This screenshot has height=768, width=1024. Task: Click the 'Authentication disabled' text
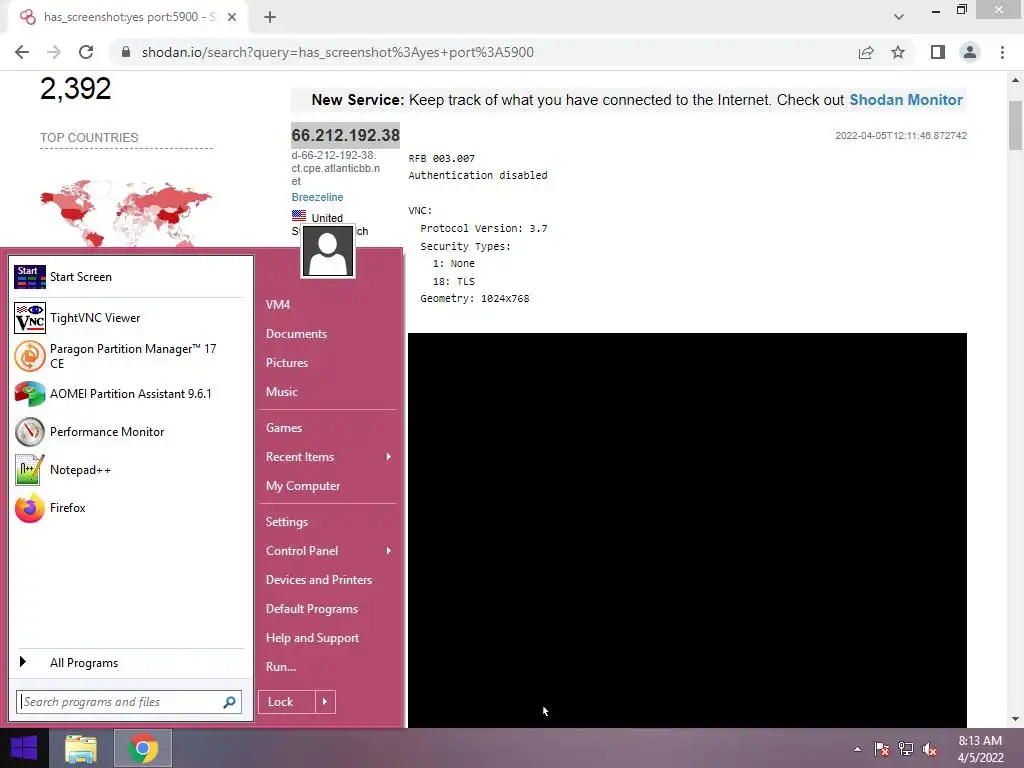click(478, 176)
